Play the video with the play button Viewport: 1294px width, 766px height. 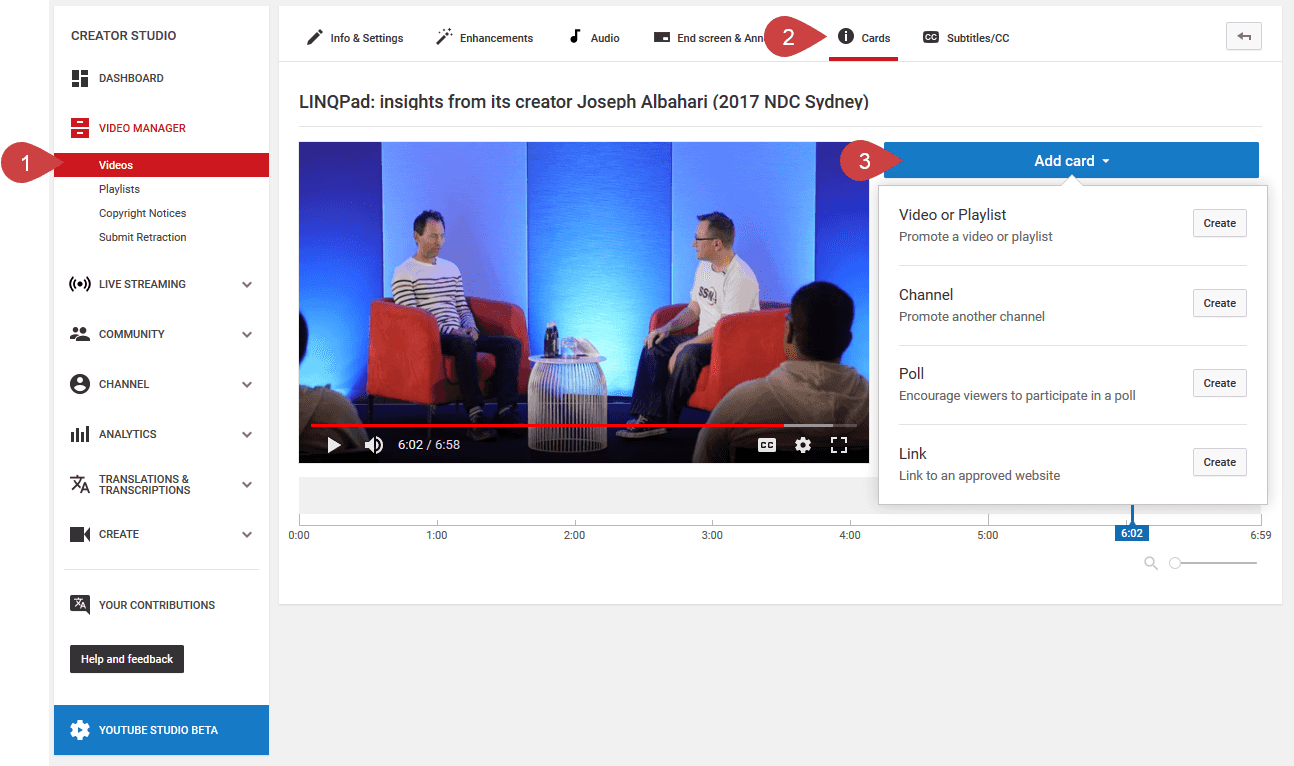pos(334,445)
